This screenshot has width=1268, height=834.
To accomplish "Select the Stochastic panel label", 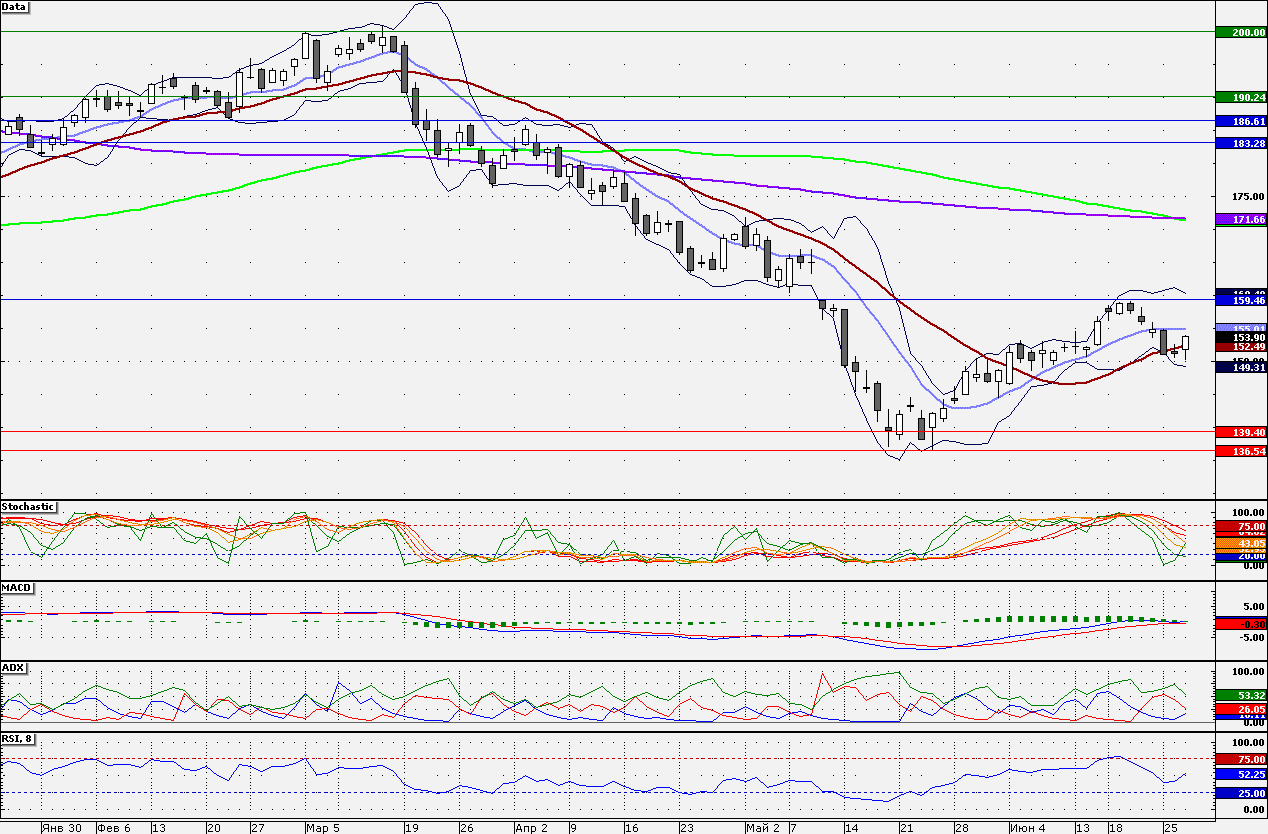I will [x=28, y=507].
